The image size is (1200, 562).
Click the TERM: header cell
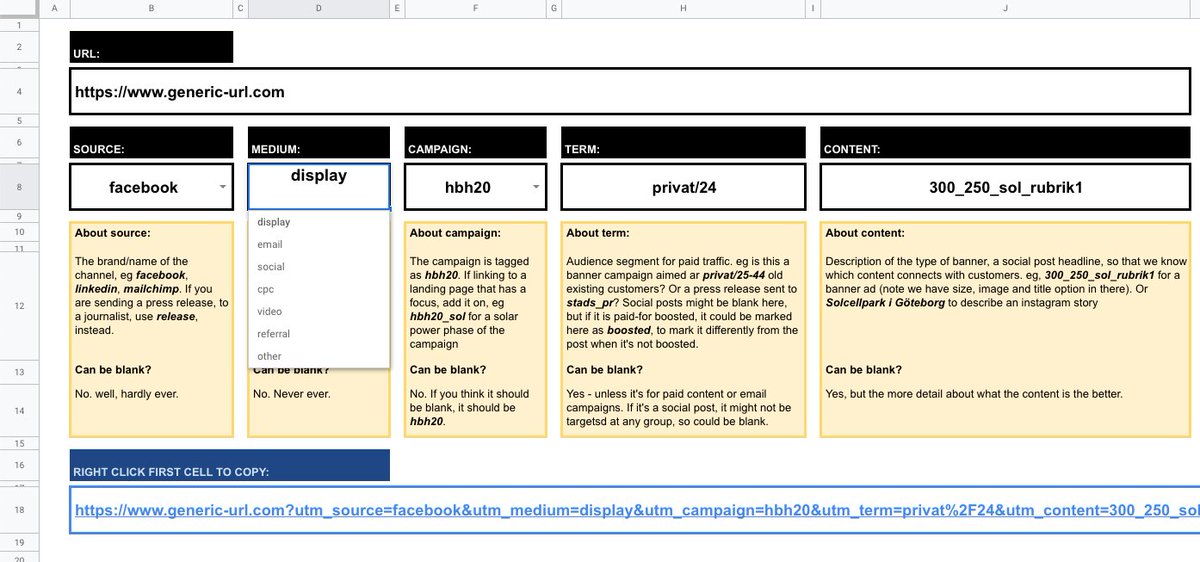coord(683,143)
